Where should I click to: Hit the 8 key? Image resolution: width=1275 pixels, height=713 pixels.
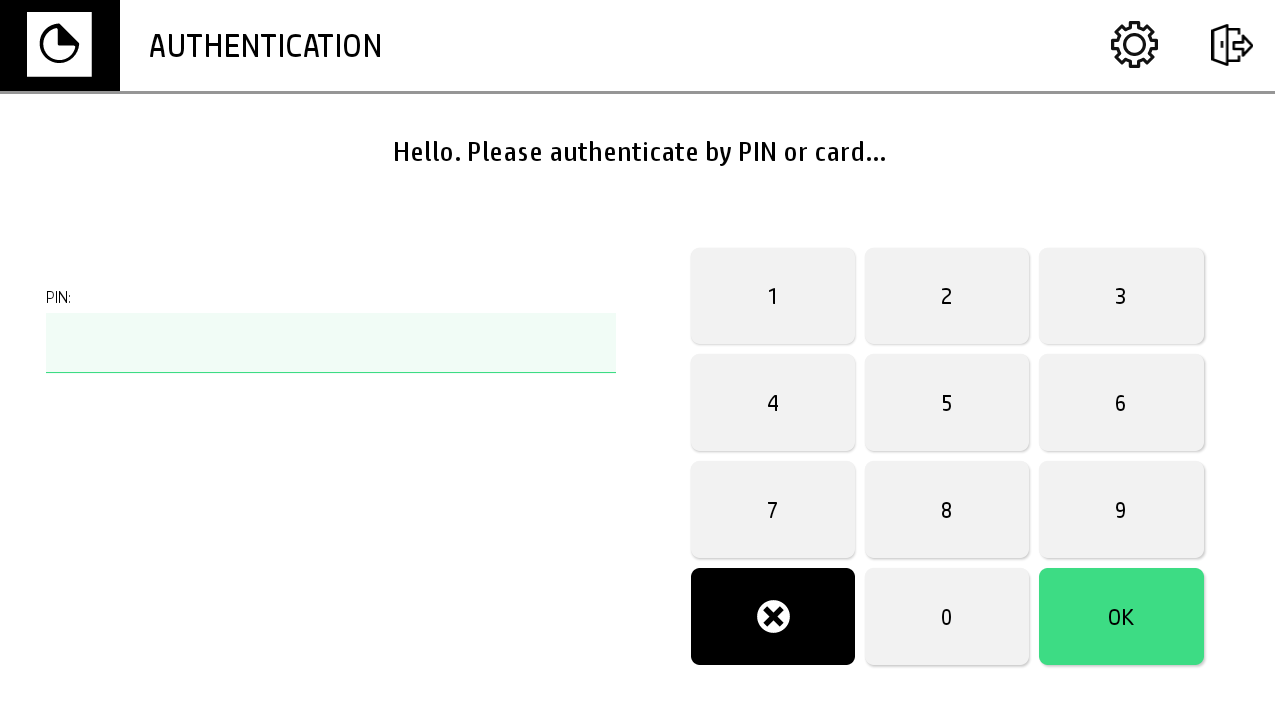tap(947, 510)
